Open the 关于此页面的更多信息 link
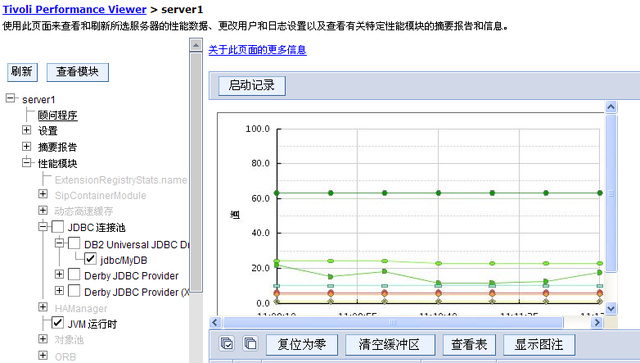This screenshot has width=640, height=363. coord(258,50)
